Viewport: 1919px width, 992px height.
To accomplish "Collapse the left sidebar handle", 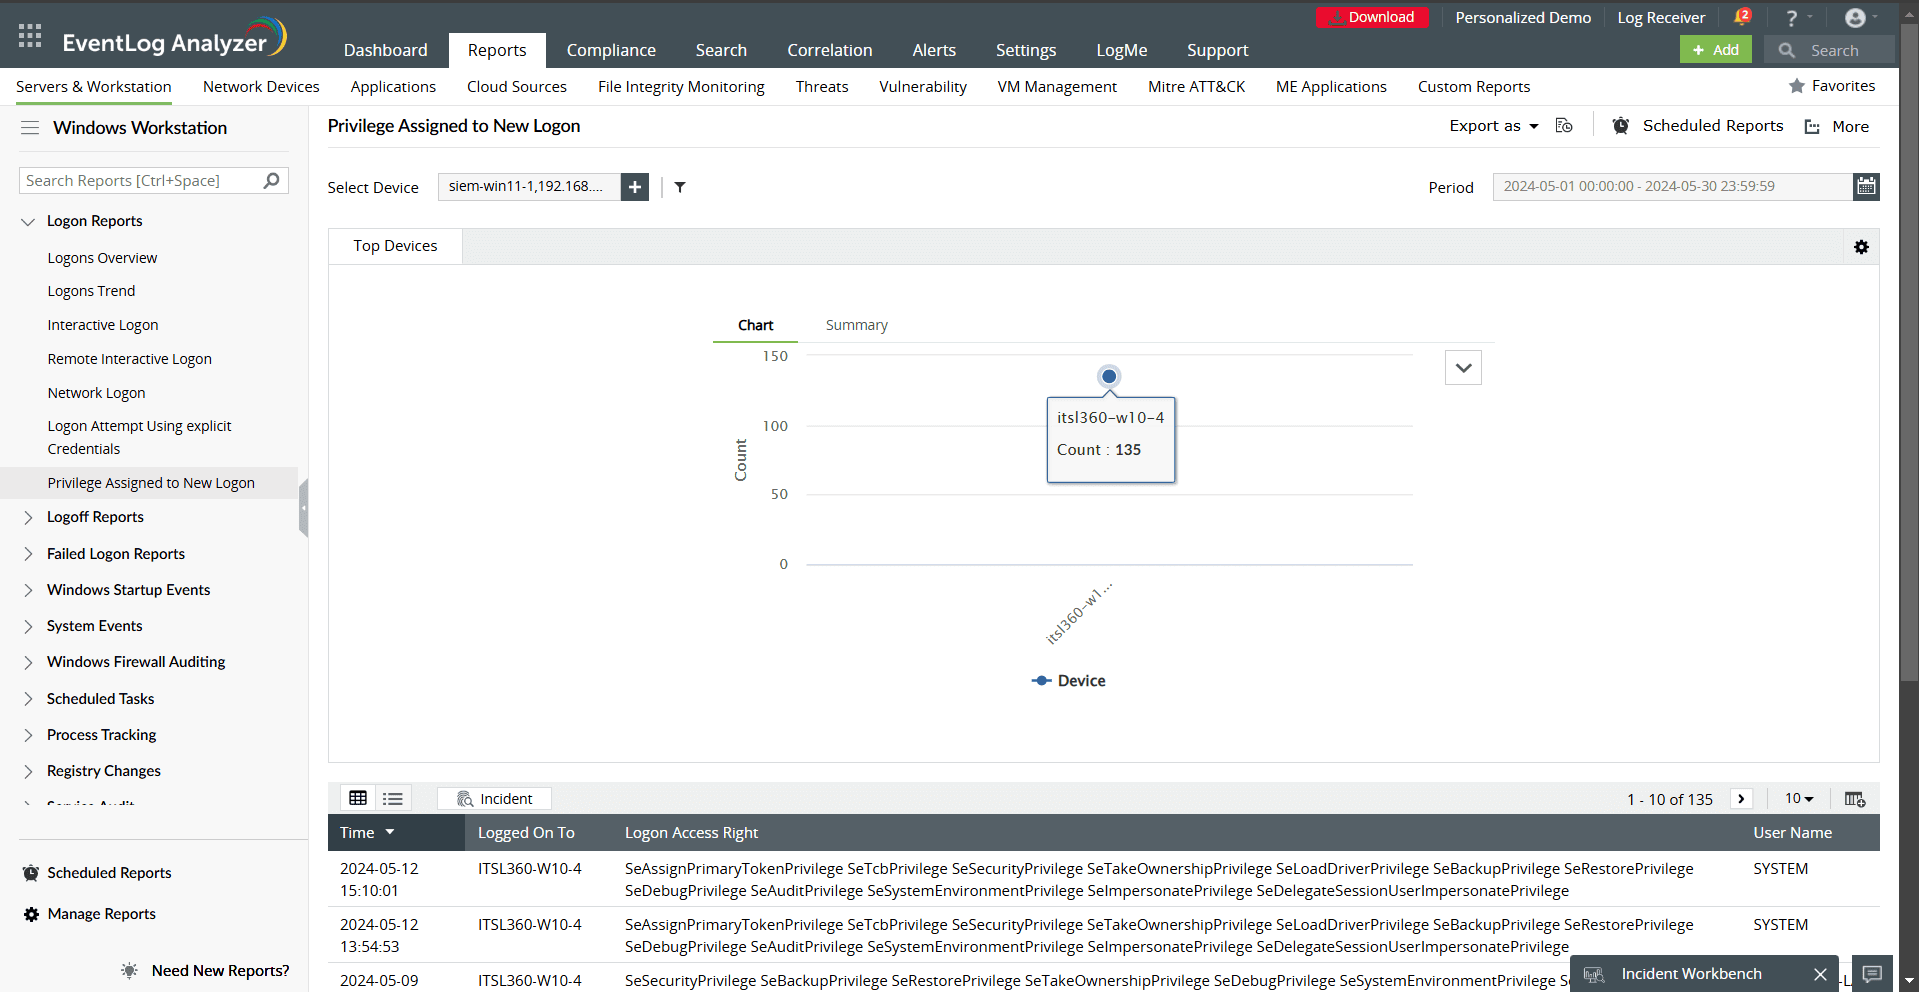I will [x=303, y=508].
